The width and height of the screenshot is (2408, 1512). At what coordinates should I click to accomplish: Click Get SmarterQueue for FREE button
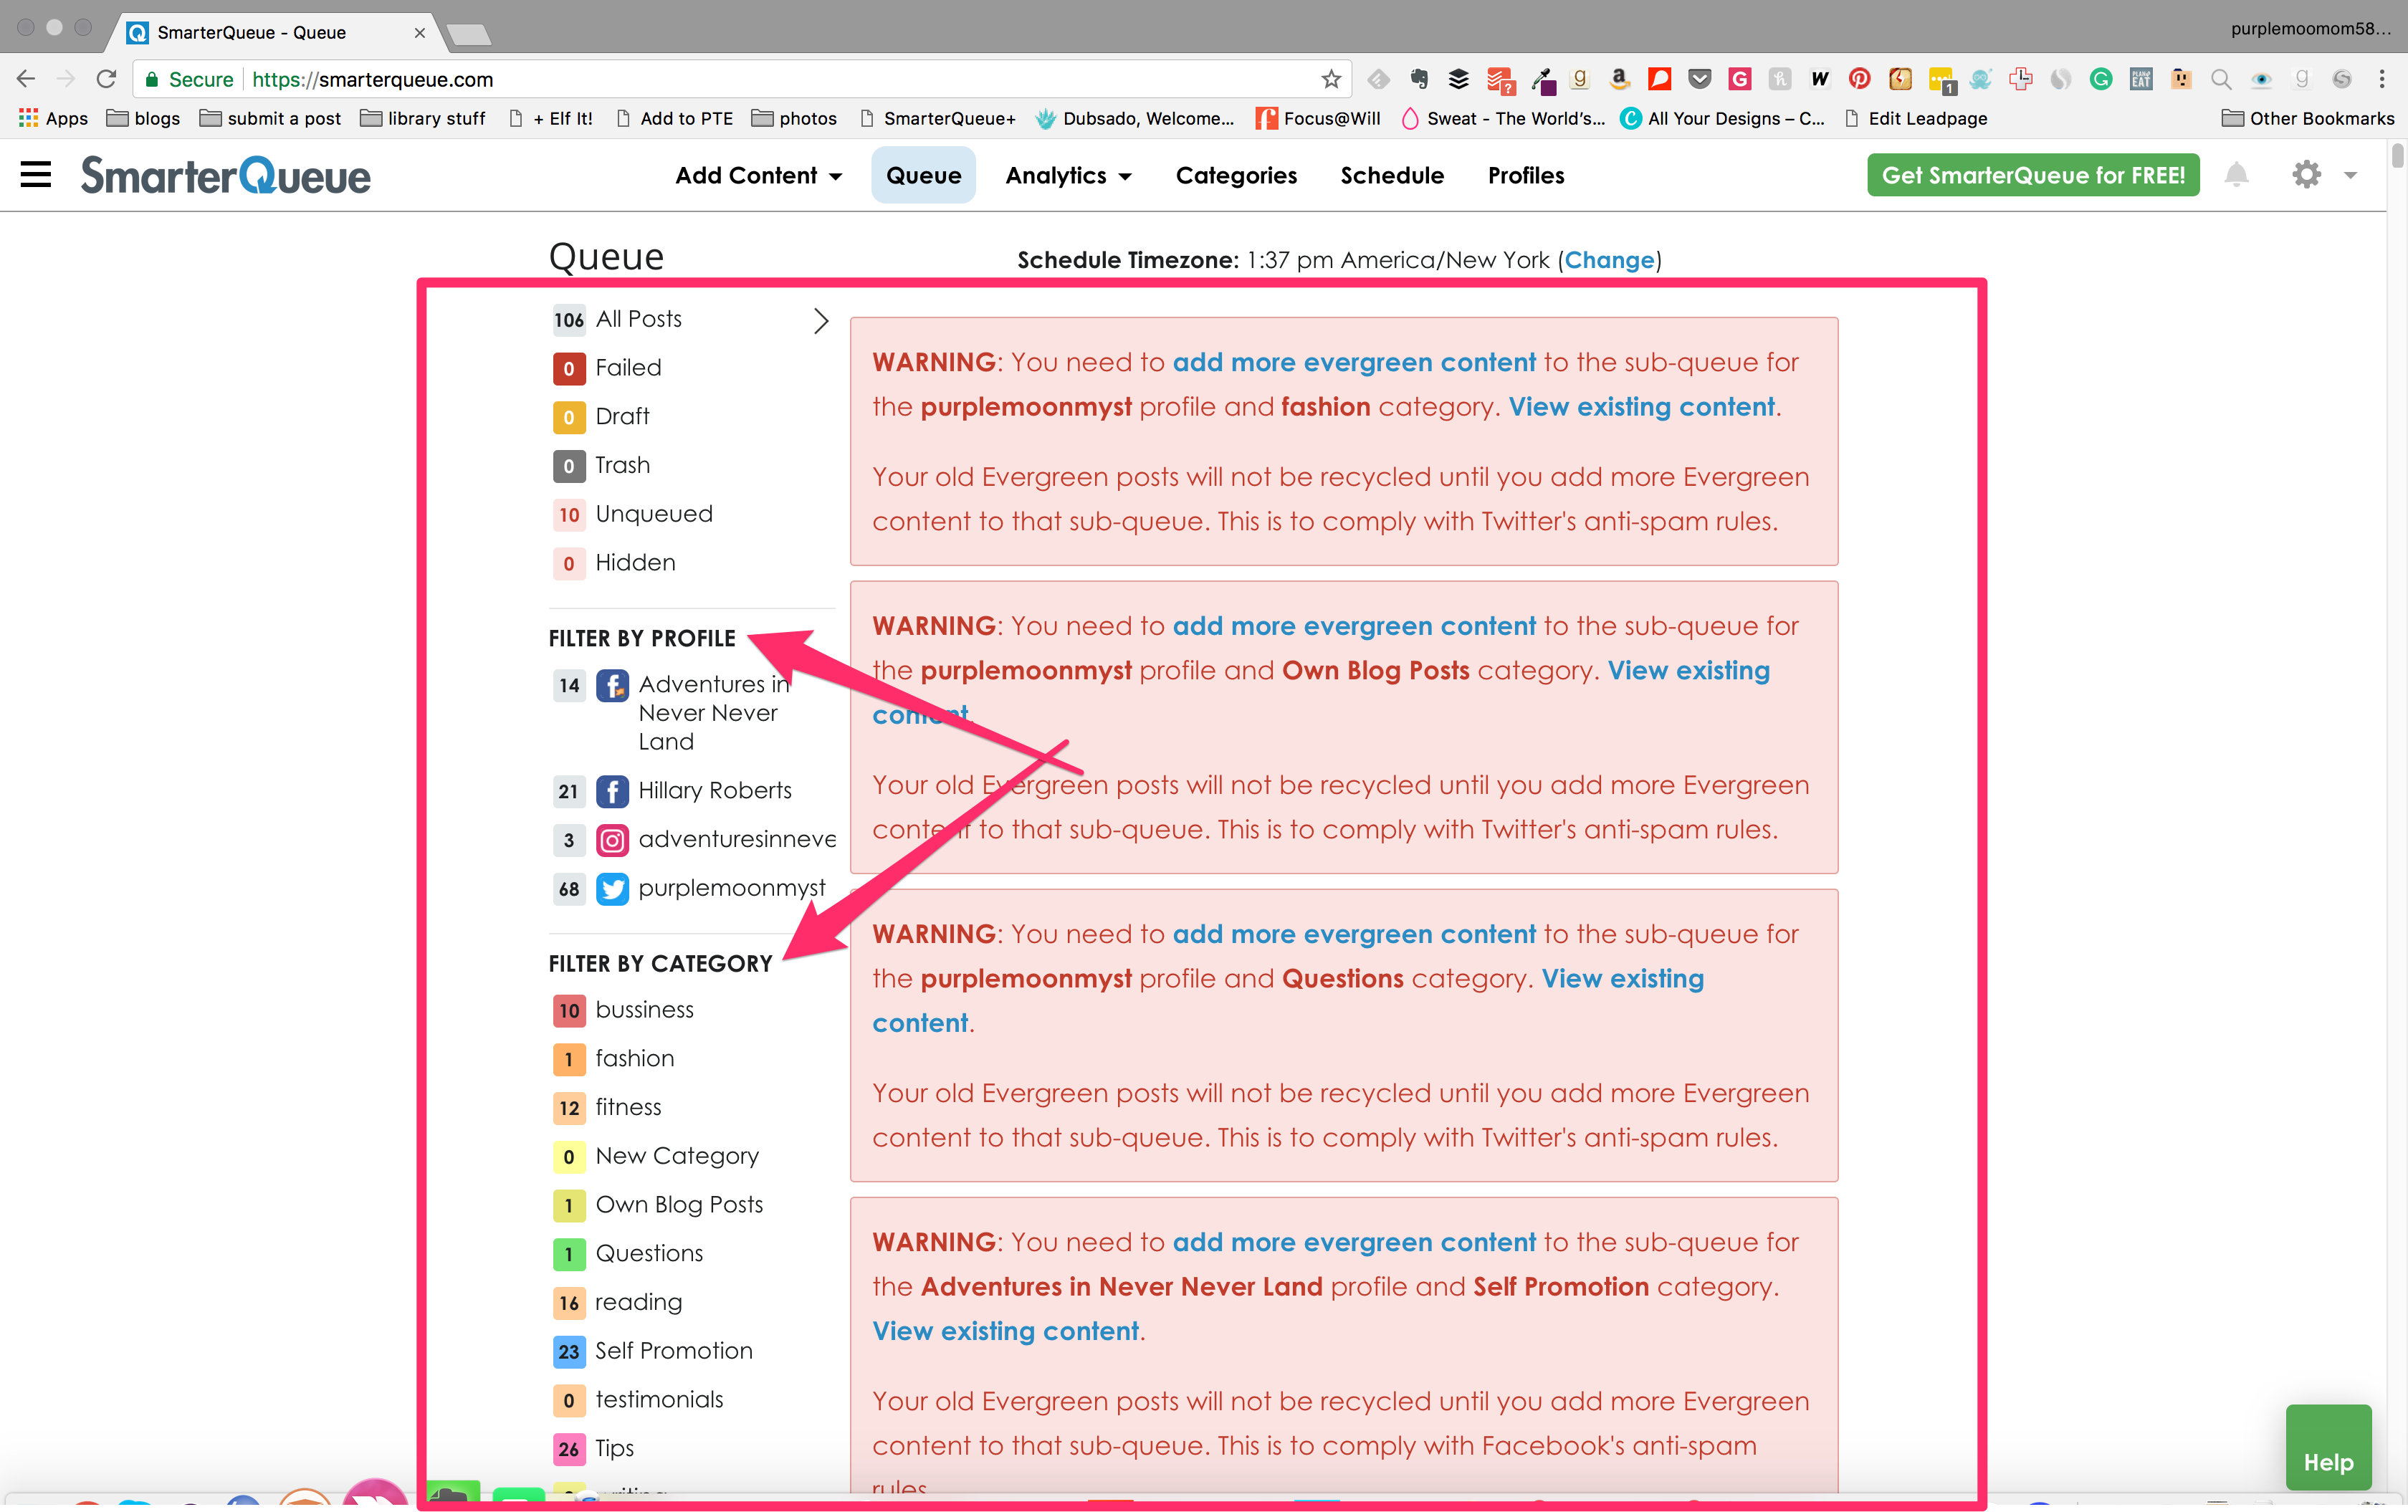click(2032, 175)
